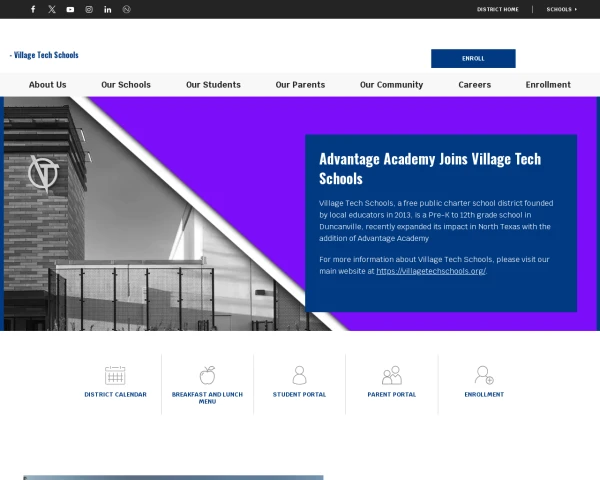Click the District Calendar icon

tap(115, 375)
